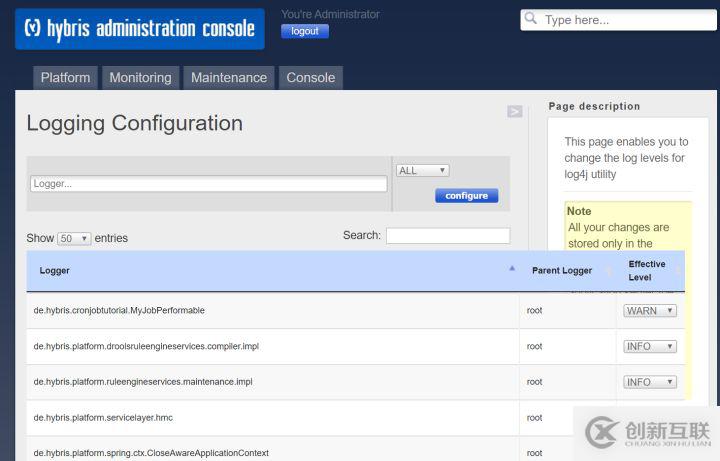
Task: Open INFO dropdown for droolsruleengineservices.compiler.impl
Action: coord(650,346)
